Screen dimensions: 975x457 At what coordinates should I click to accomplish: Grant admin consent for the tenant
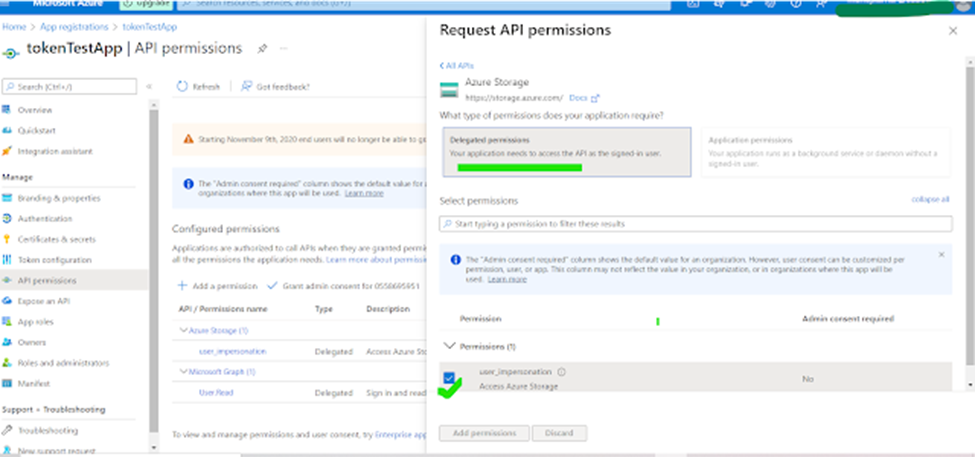(344, 286)
